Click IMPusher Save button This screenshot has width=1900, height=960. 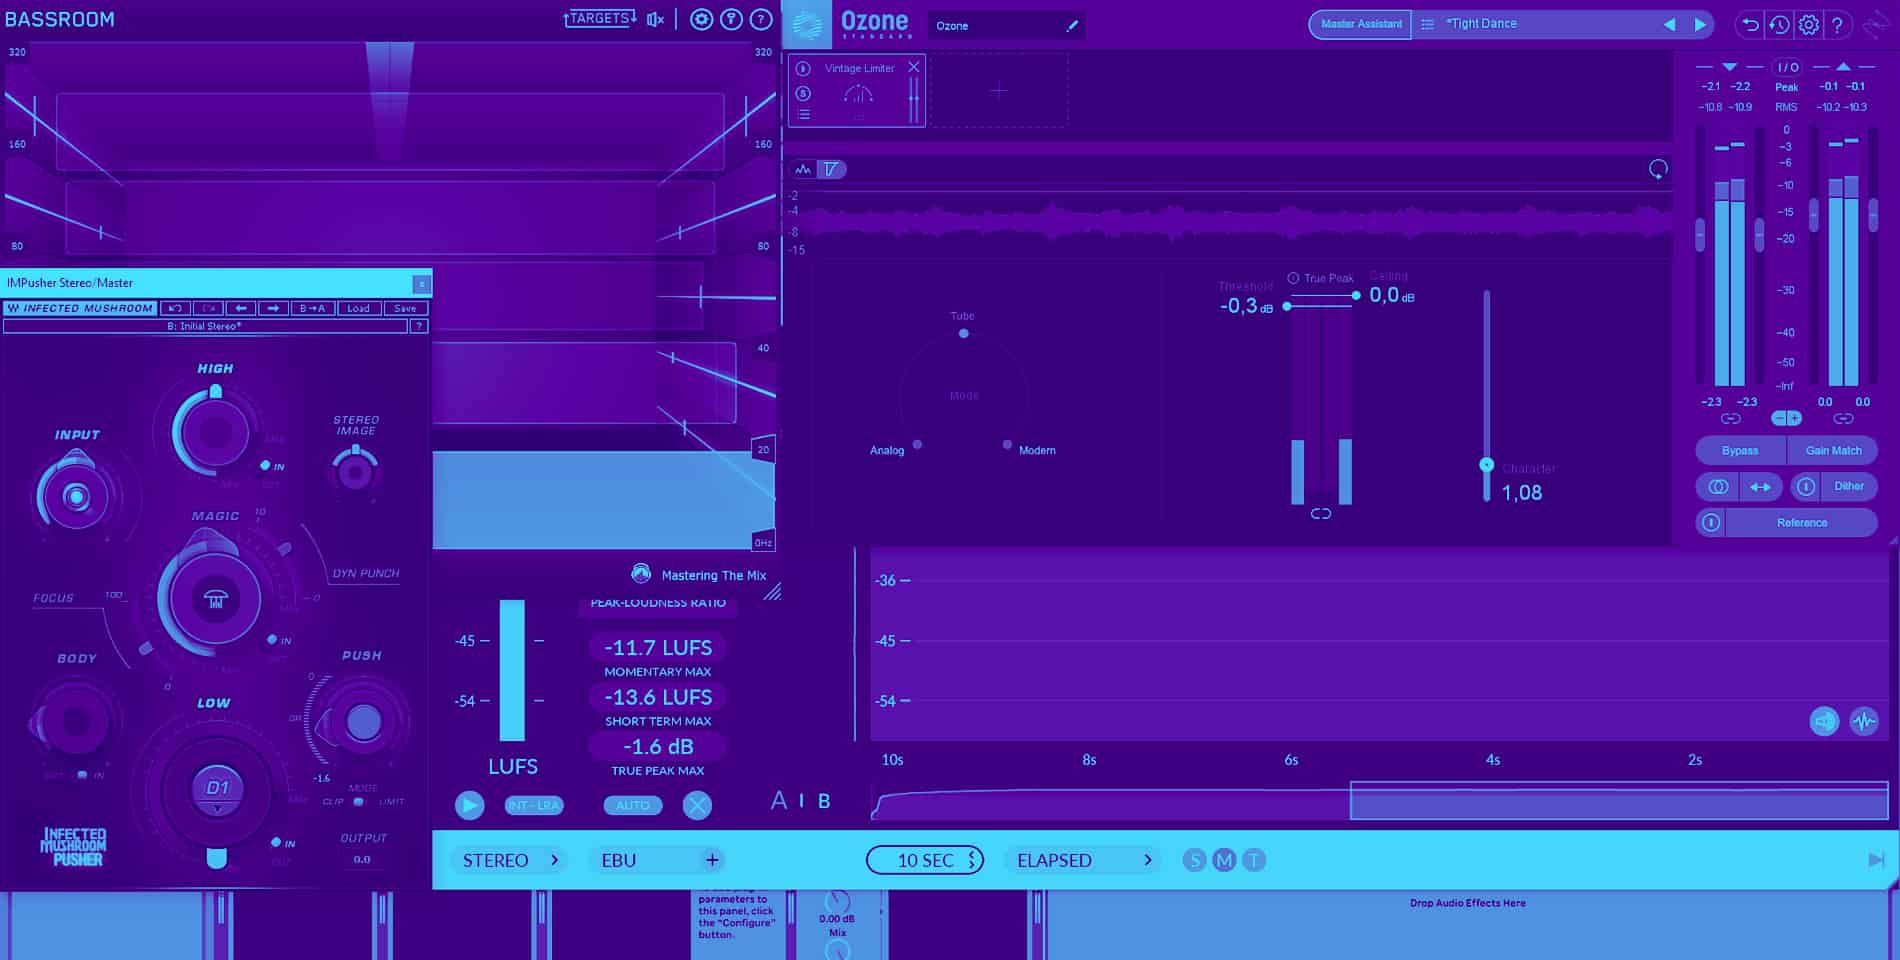[x=405, y=309]
